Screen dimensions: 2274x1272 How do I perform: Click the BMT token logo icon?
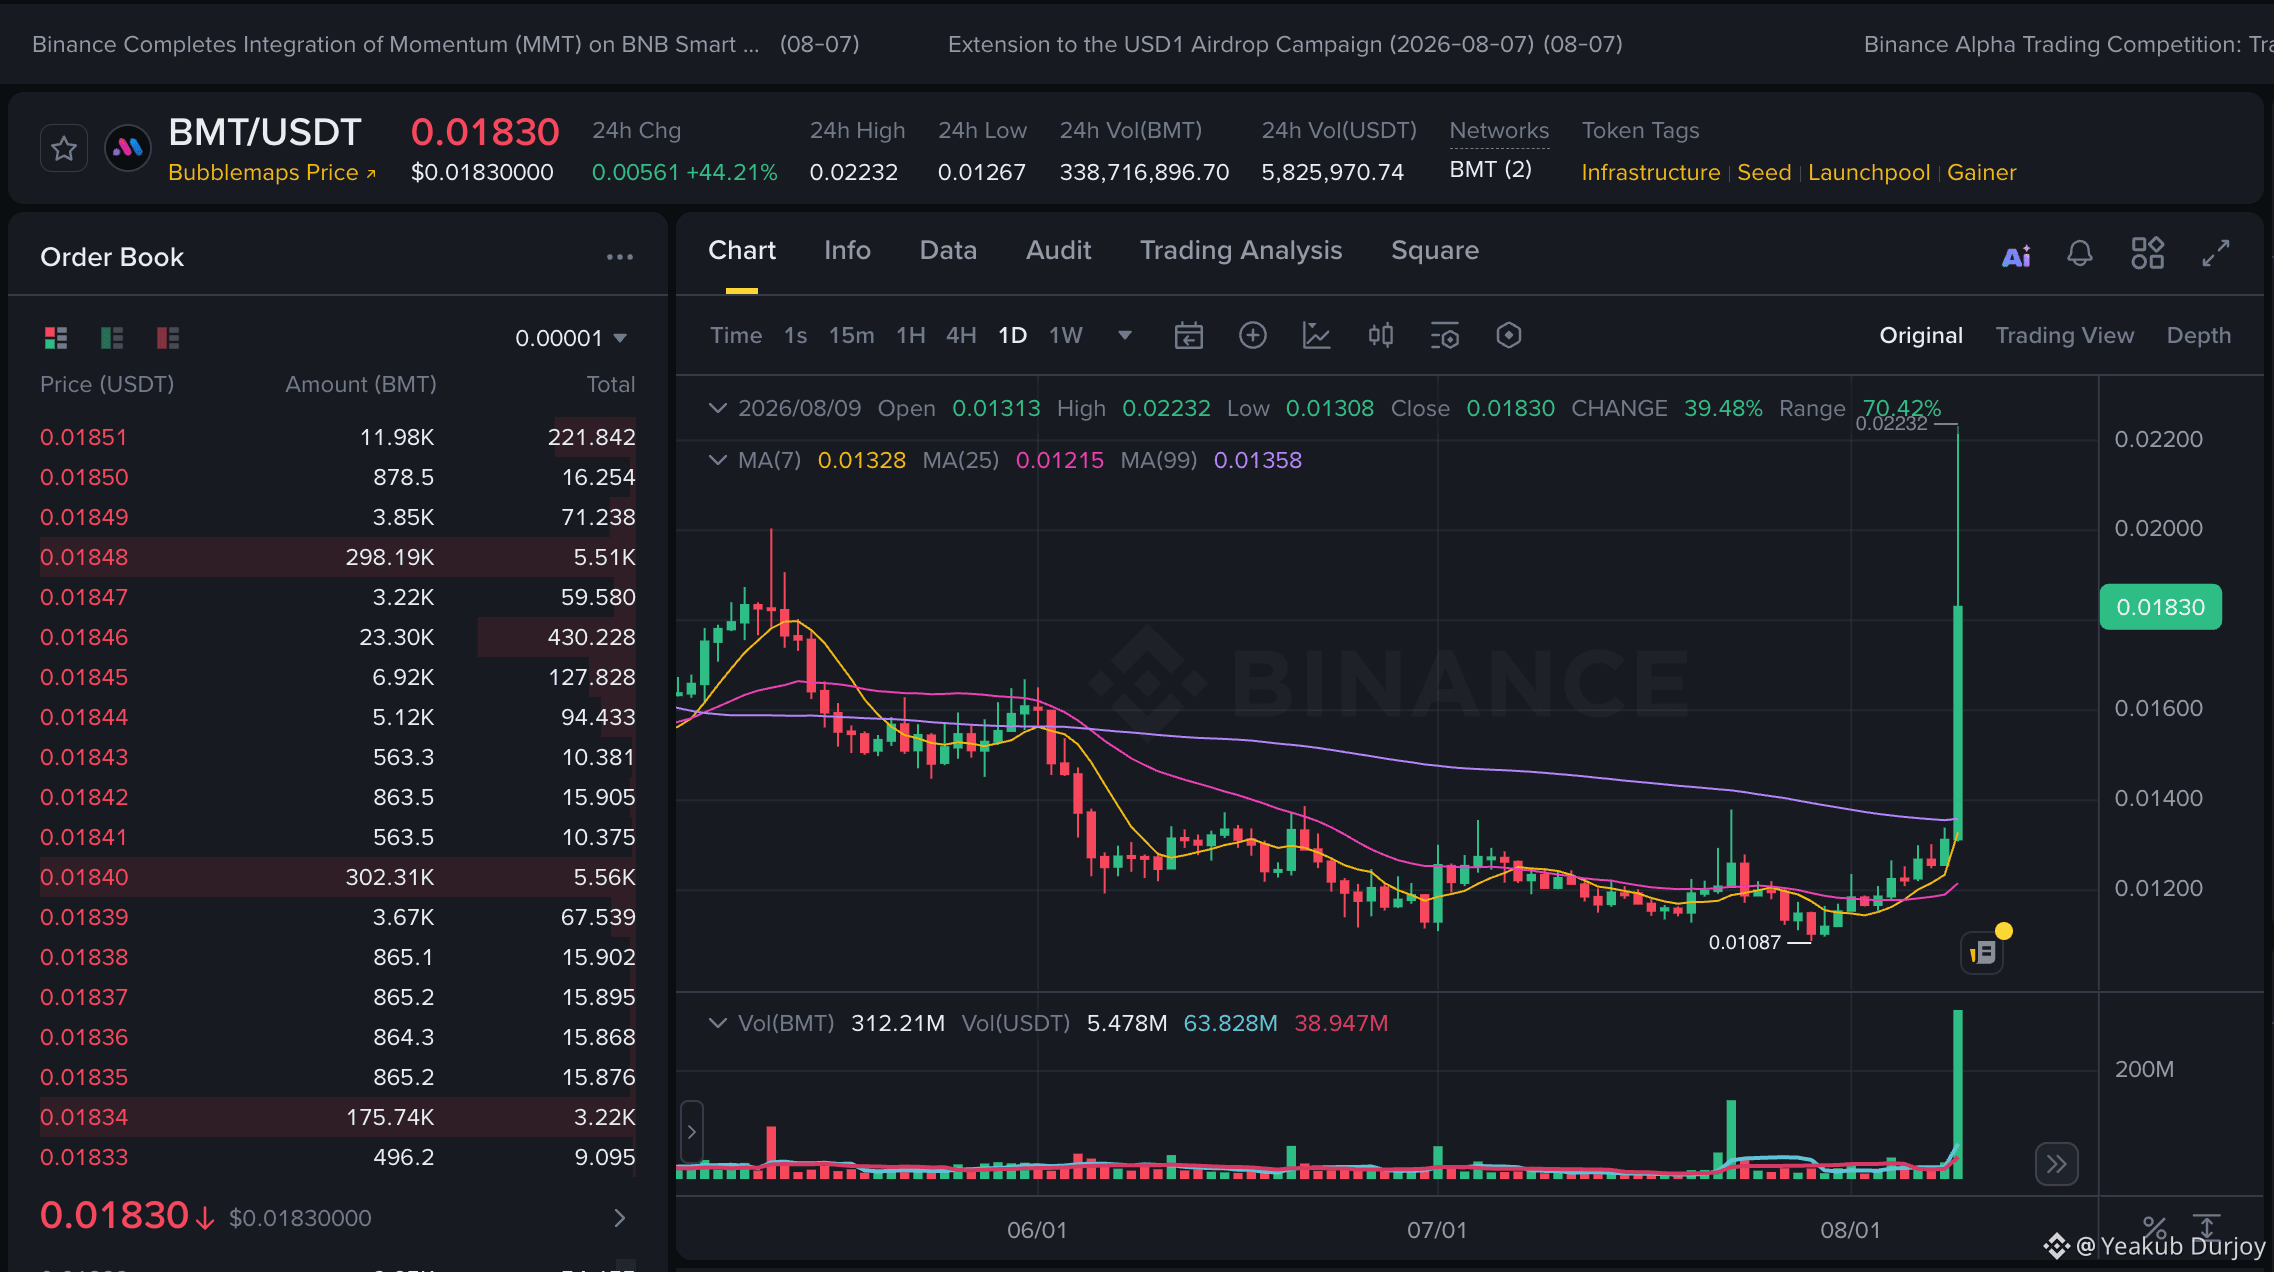(x=128, y=149)
